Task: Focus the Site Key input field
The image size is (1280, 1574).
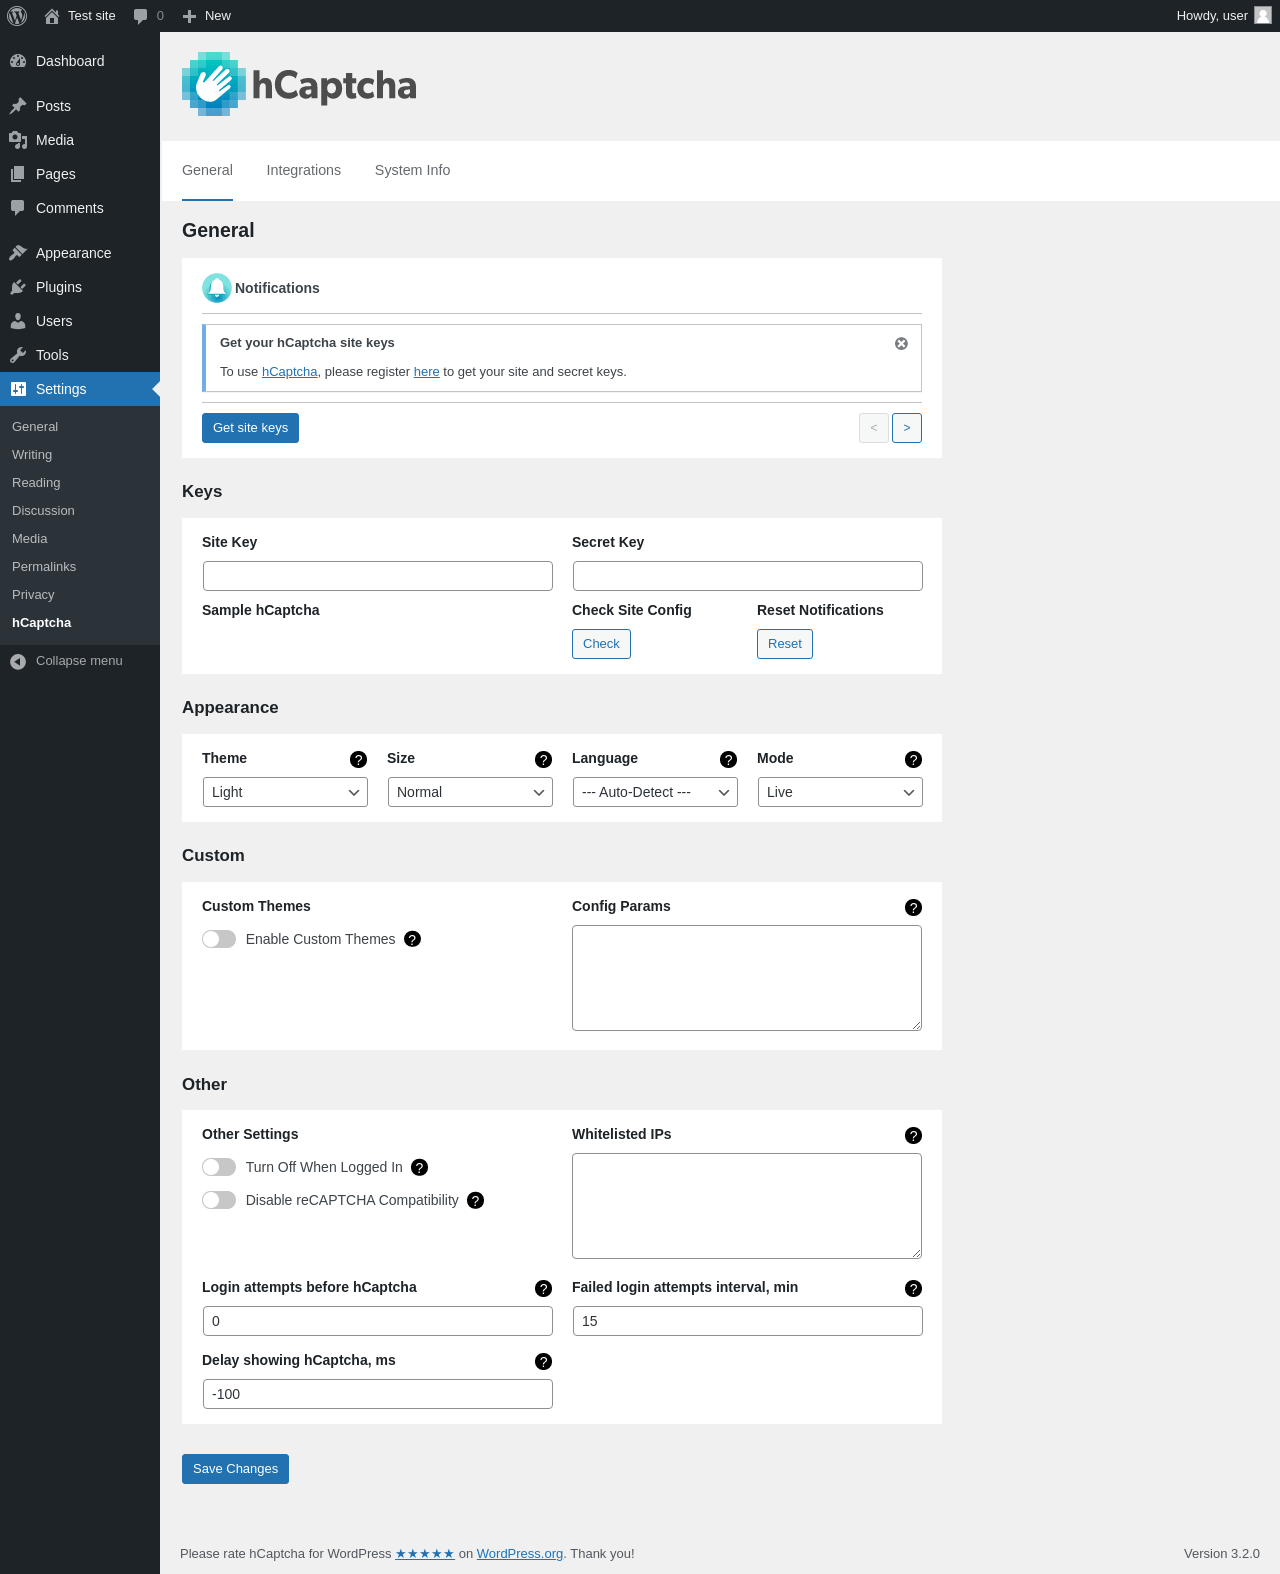Action: (378, 576)
